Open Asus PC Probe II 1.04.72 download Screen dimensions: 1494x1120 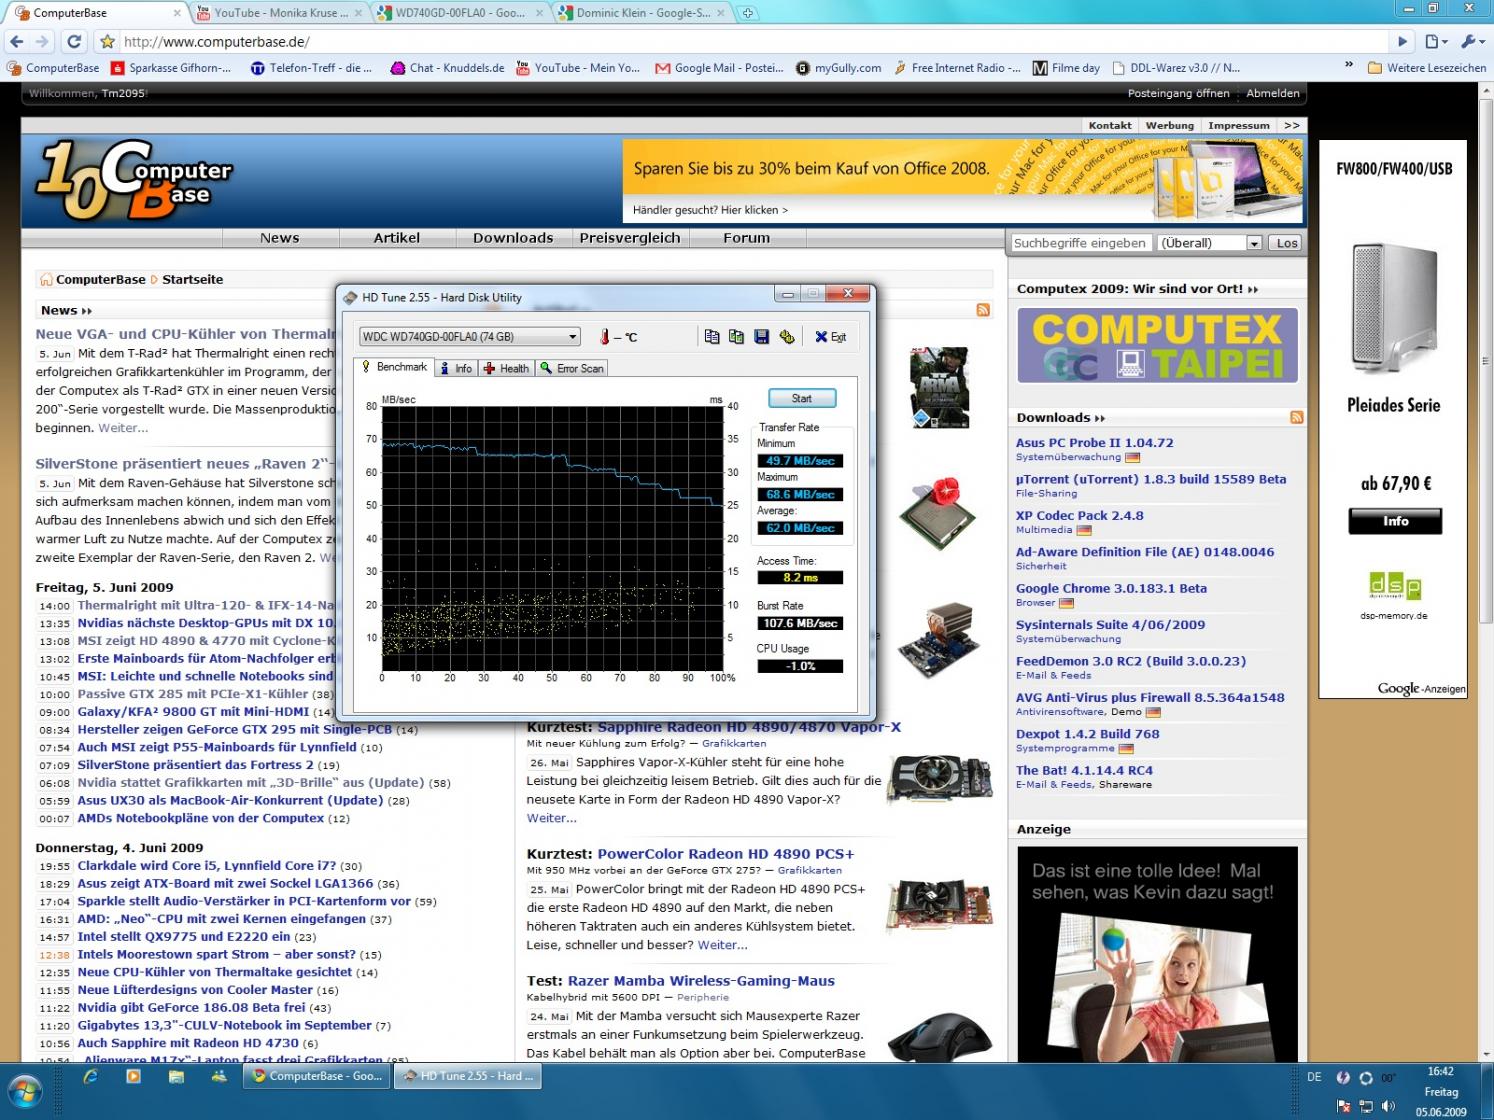pos(1095,443)
